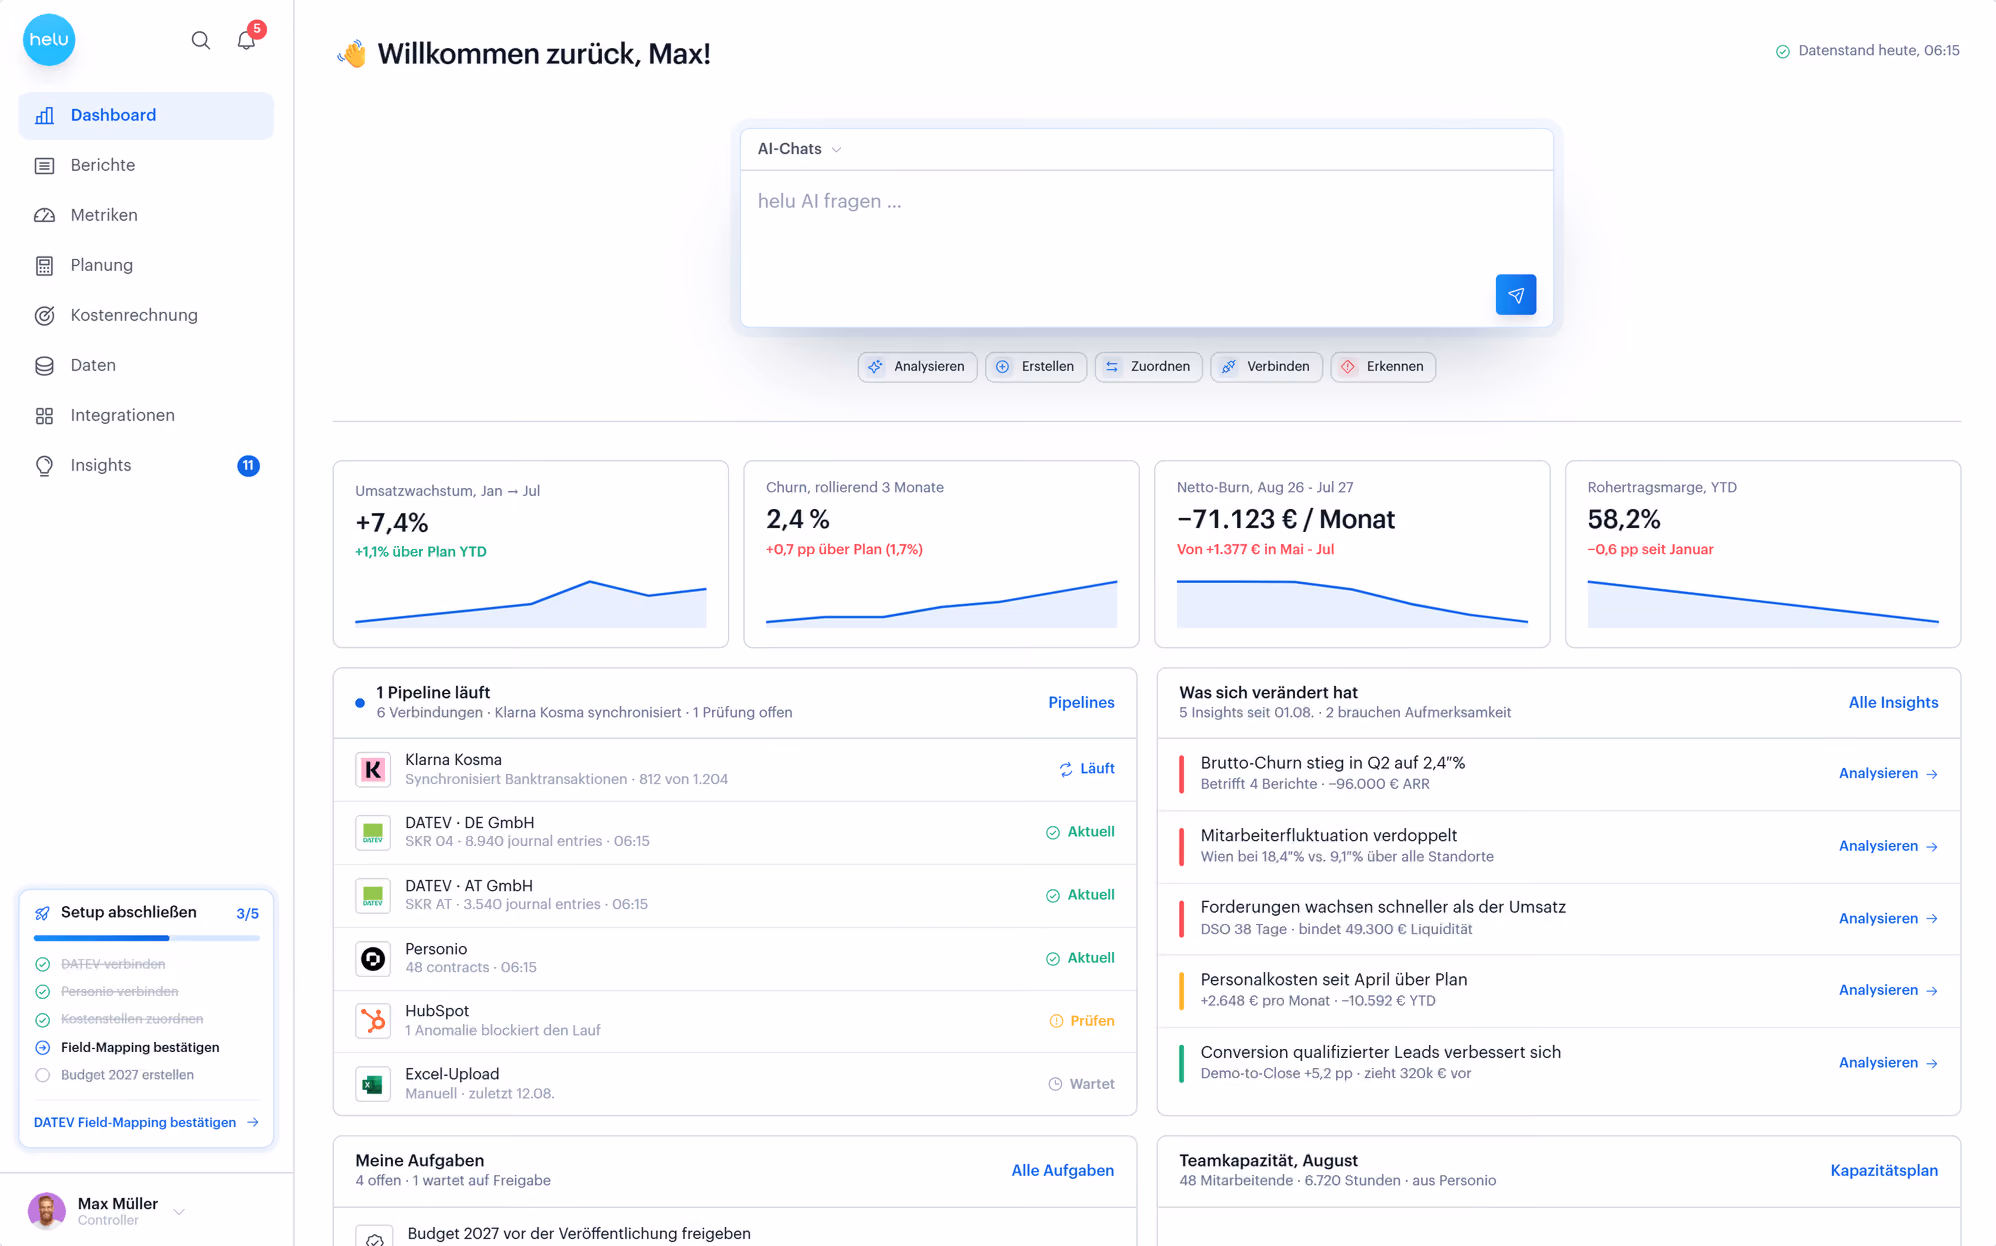Viewport: 1996px width, 1246px height.
Task: Click the Personio logo icon
Action: (x=372, y=958)
